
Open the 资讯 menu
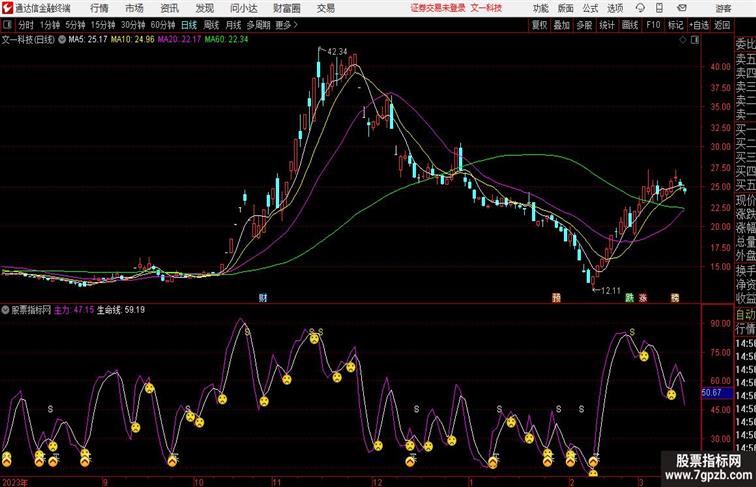point(170,8)
